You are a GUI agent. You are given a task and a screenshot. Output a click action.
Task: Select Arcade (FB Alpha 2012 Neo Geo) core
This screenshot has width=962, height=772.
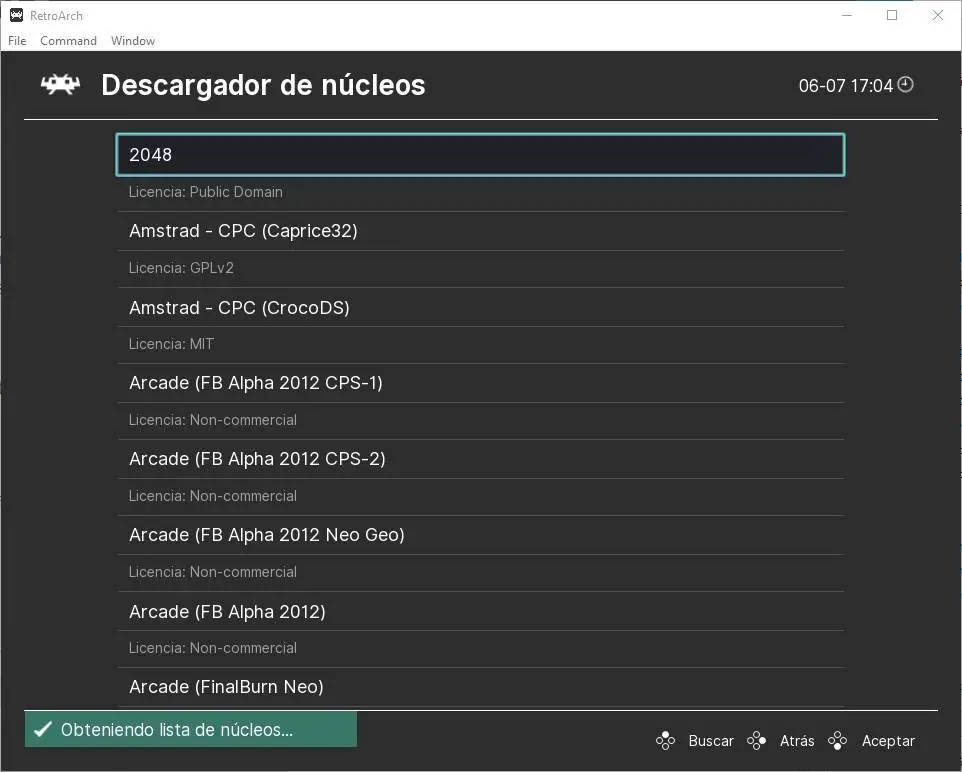tap(480, 535)
